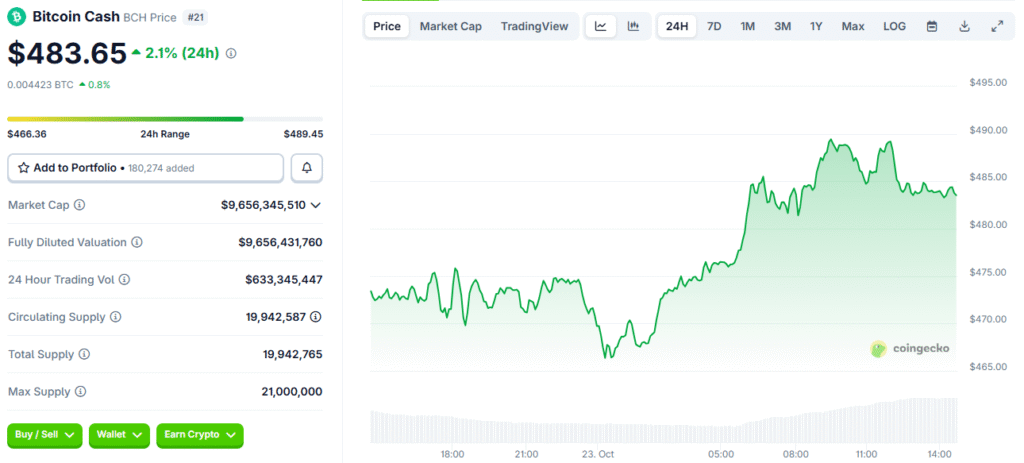Expand chart to fullscreen

pyautogui.click(x=997, y=26)
